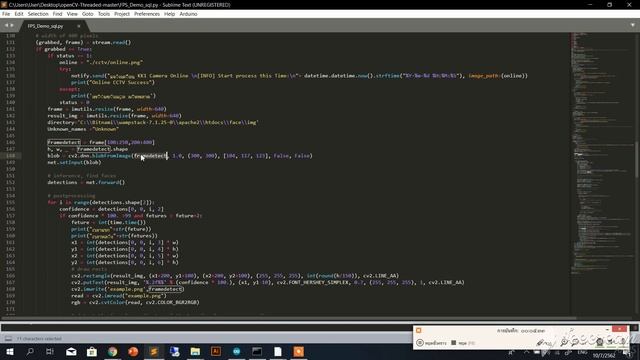Click the orange screen recorder taskbar icon

pos(299,352)
